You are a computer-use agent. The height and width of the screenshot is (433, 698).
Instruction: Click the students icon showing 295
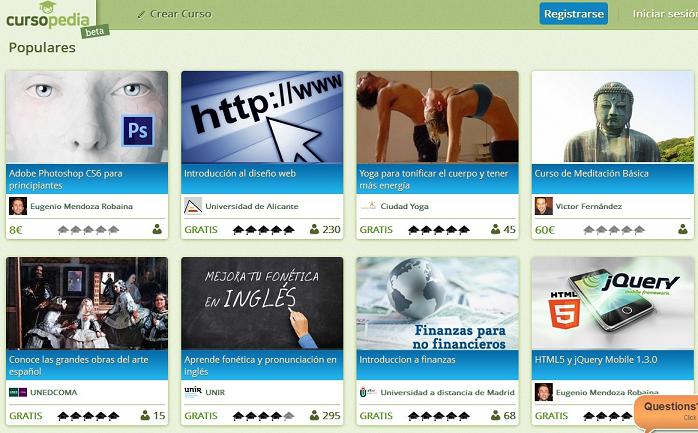coord(314,416)
